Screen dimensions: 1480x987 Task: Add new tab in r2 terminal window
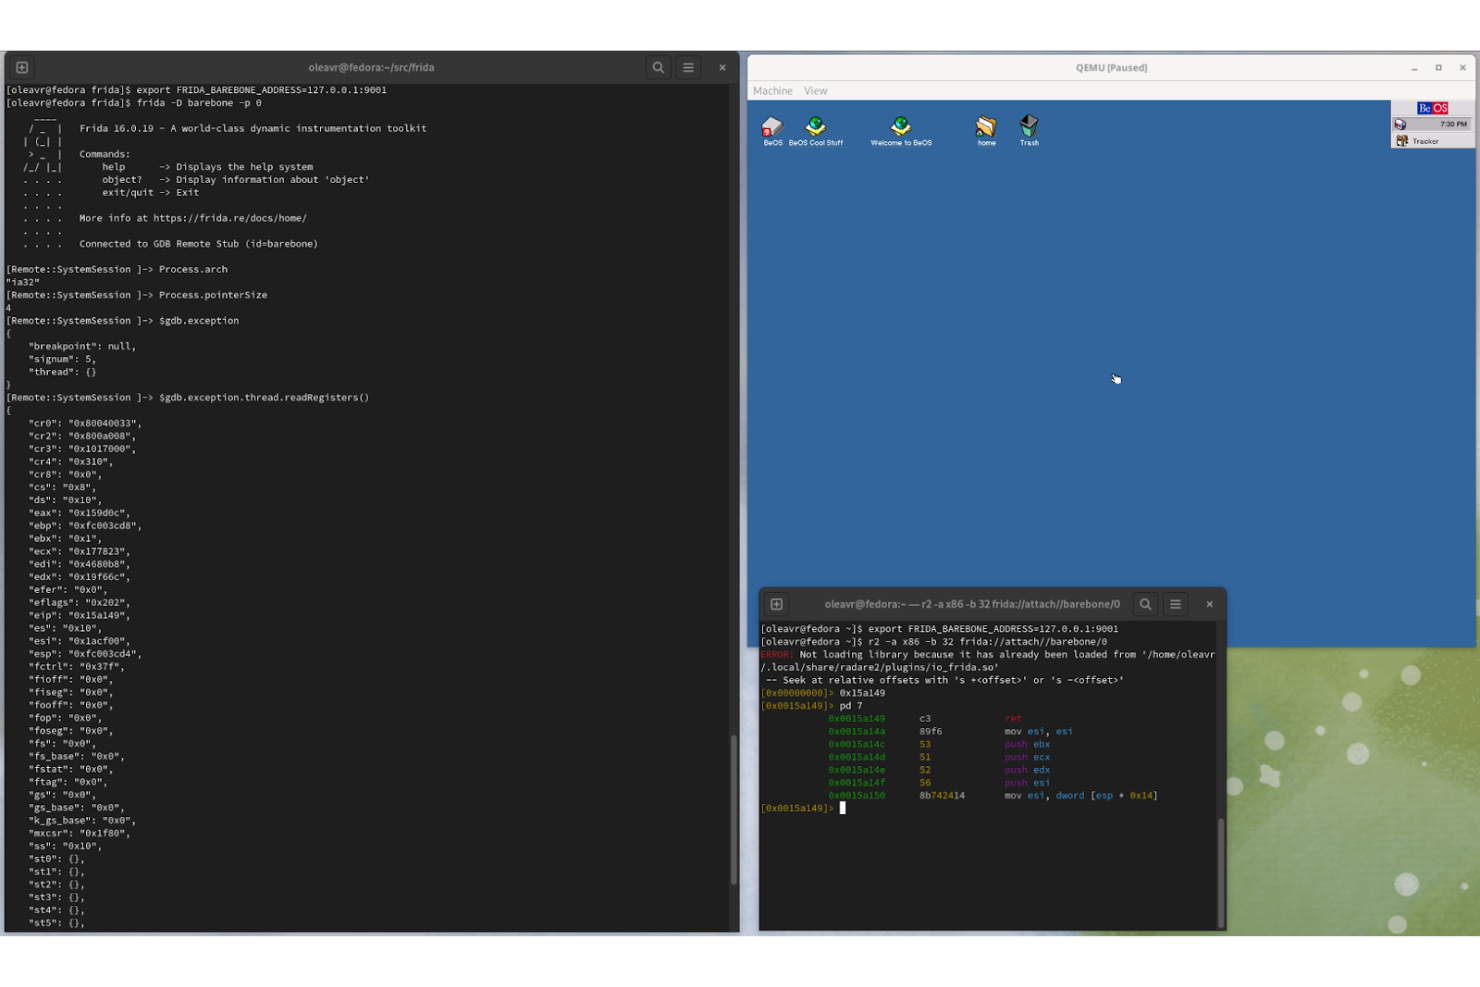coord(777,604)
